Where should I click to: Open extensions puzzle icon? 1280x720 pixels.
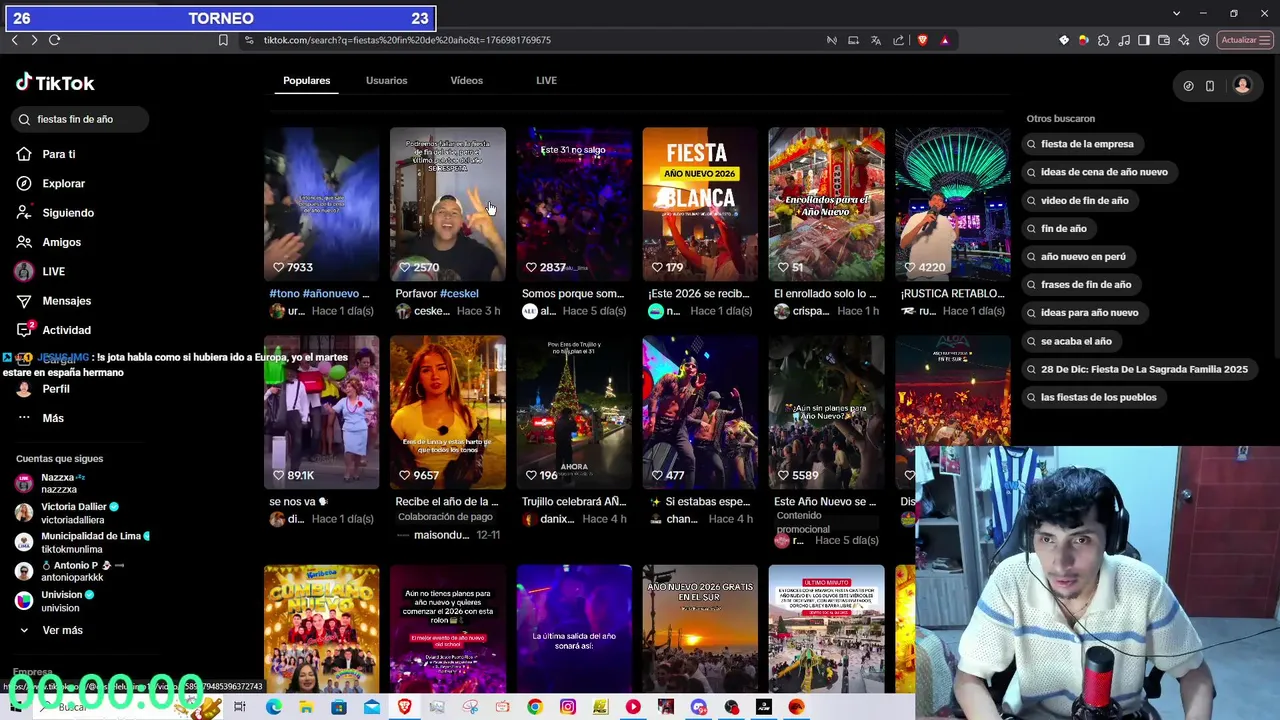(x=1103, y=40)
